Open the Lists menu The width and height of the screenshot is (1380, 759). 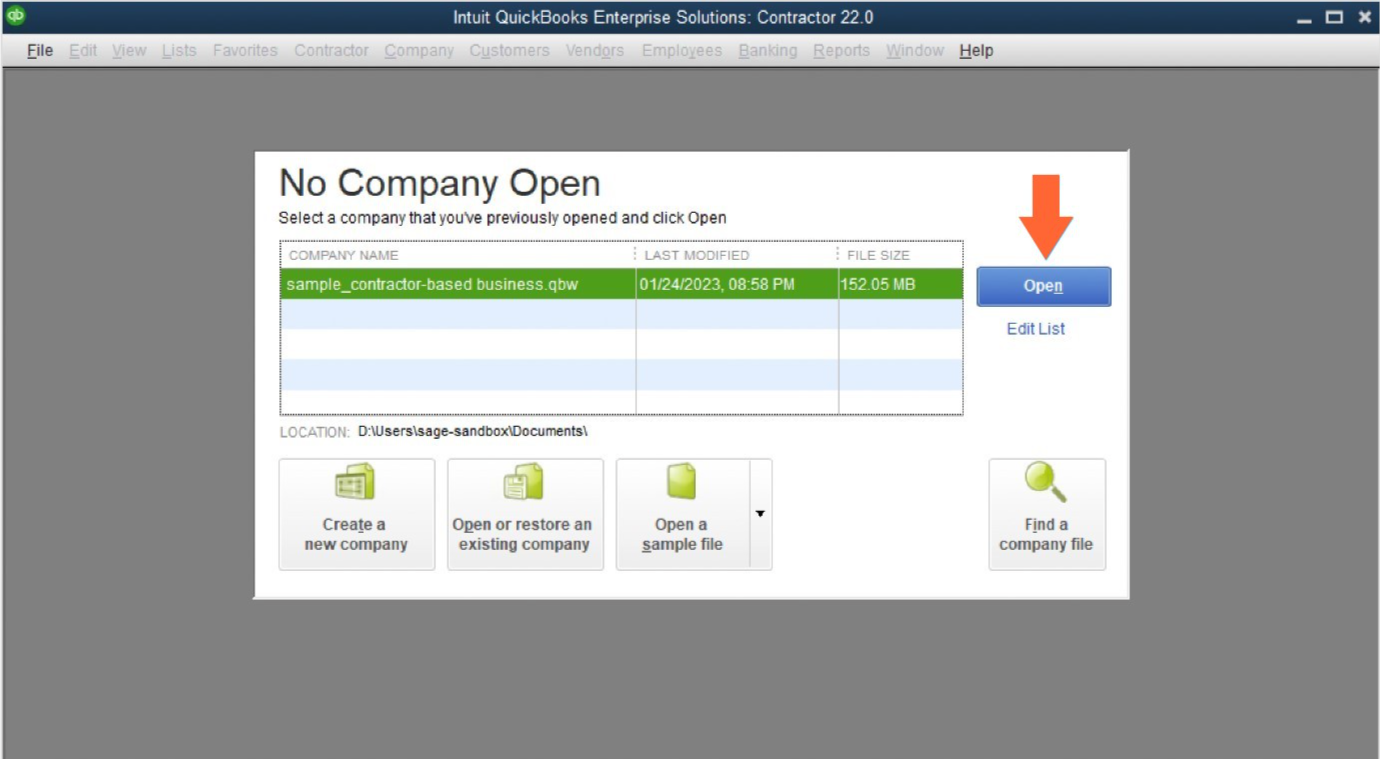[178, 50]
